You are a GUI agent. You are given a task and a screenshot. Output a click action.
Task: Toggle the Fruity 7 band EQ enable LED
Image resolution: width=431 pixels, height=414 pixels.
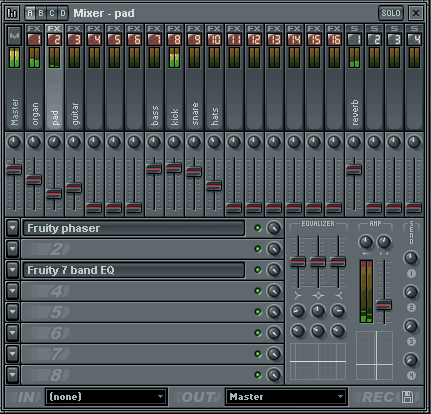tap(258, 270)
